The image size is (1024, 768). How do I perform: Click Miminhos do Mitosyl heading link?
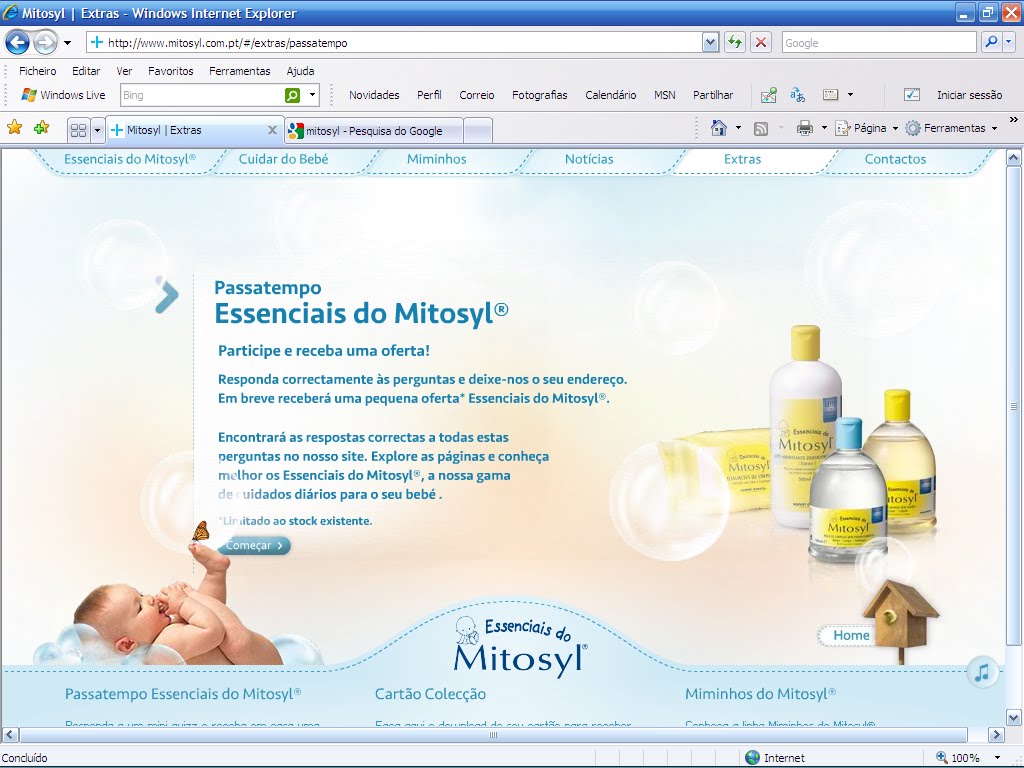coord(760,694)
